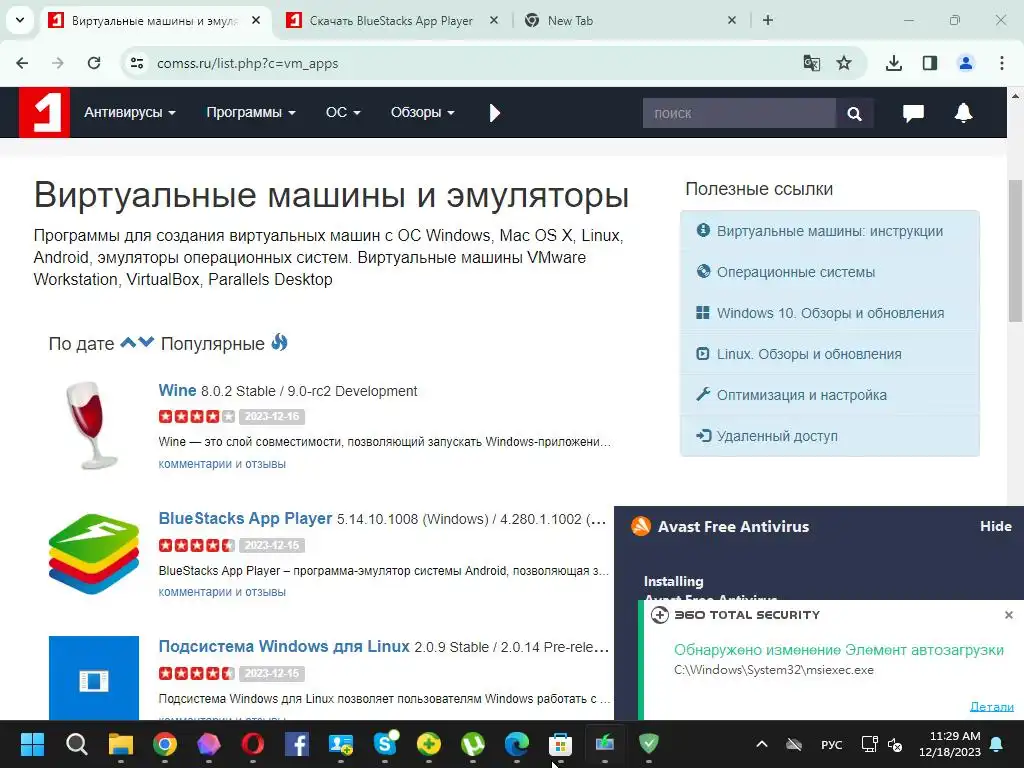Toggle the Chrome side panel
This screenshot has height=768, width=1024.
click(x=930, y=63)
